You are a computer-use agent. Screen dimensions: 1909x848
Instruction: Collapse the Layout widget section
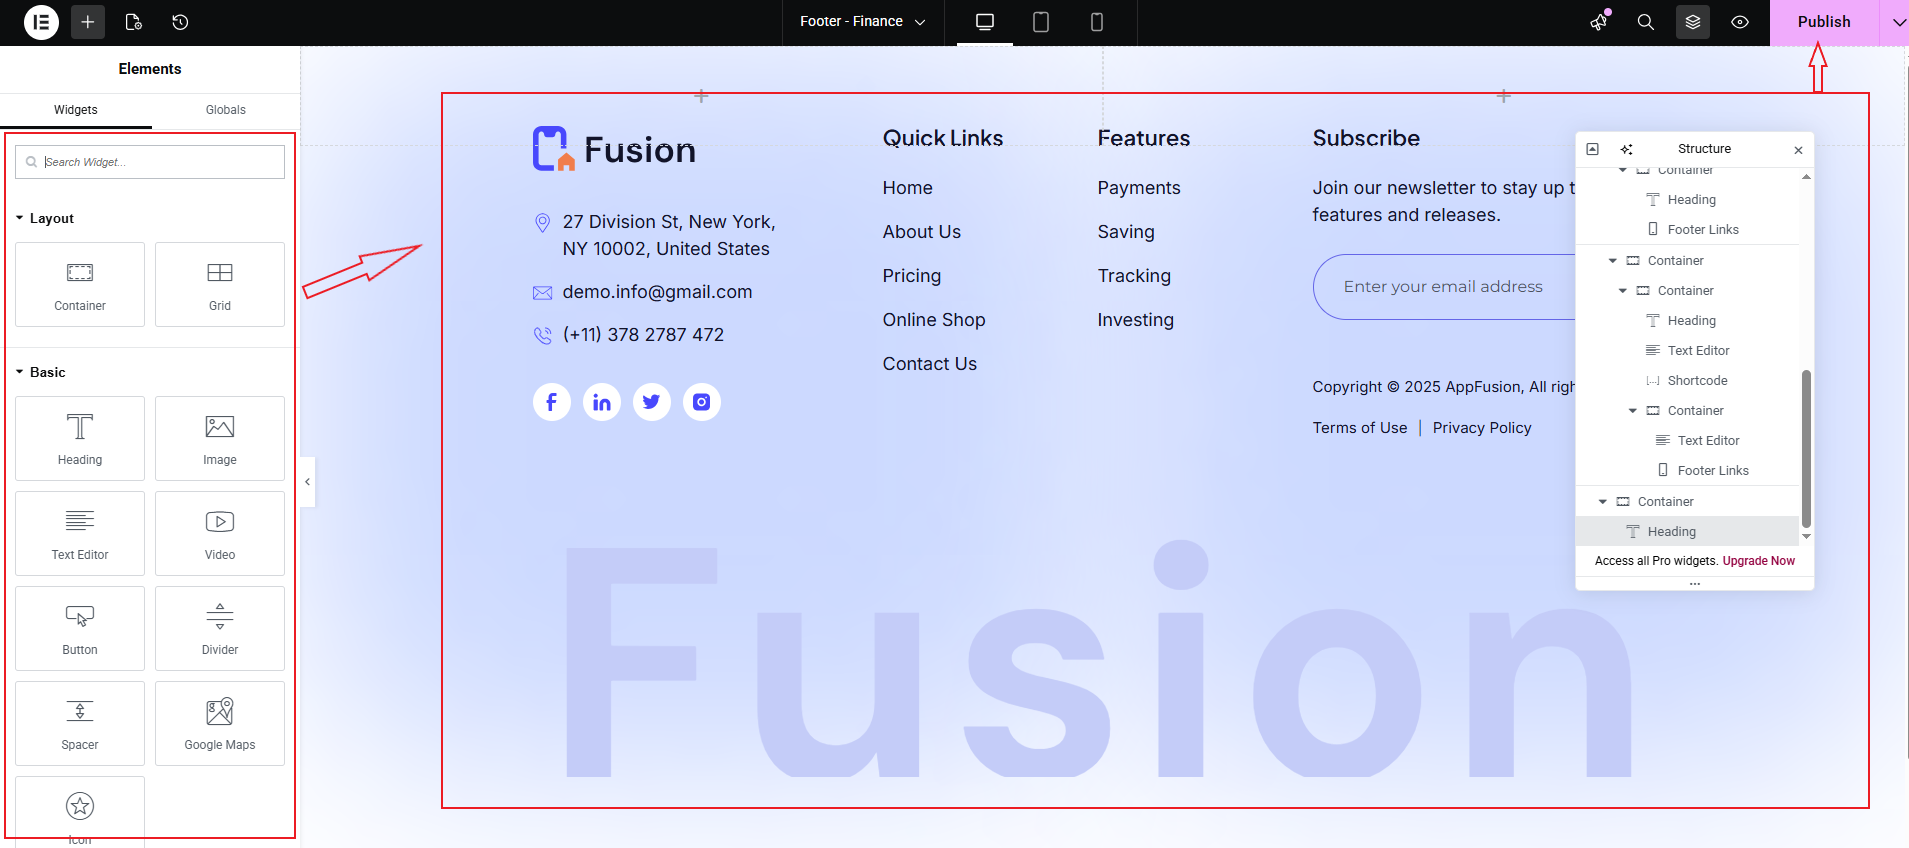tap(45, 218)
